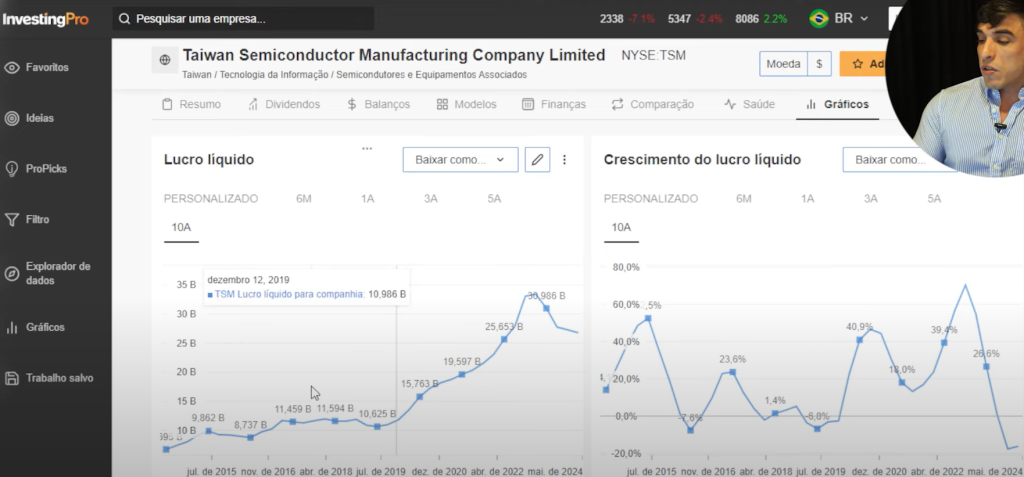
Task: Click the Moeda currency button
Action: point(783,64)
